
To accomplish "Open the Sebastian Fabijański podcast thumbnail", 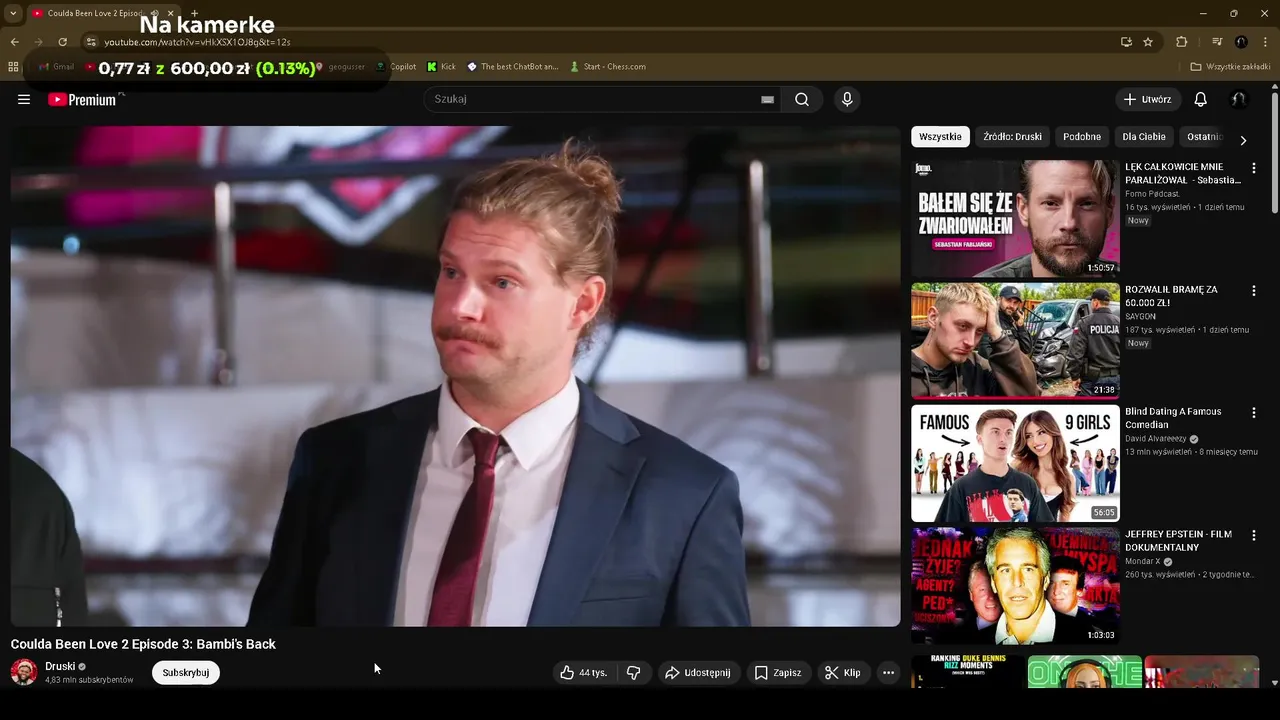I will tap(1015, 218).
